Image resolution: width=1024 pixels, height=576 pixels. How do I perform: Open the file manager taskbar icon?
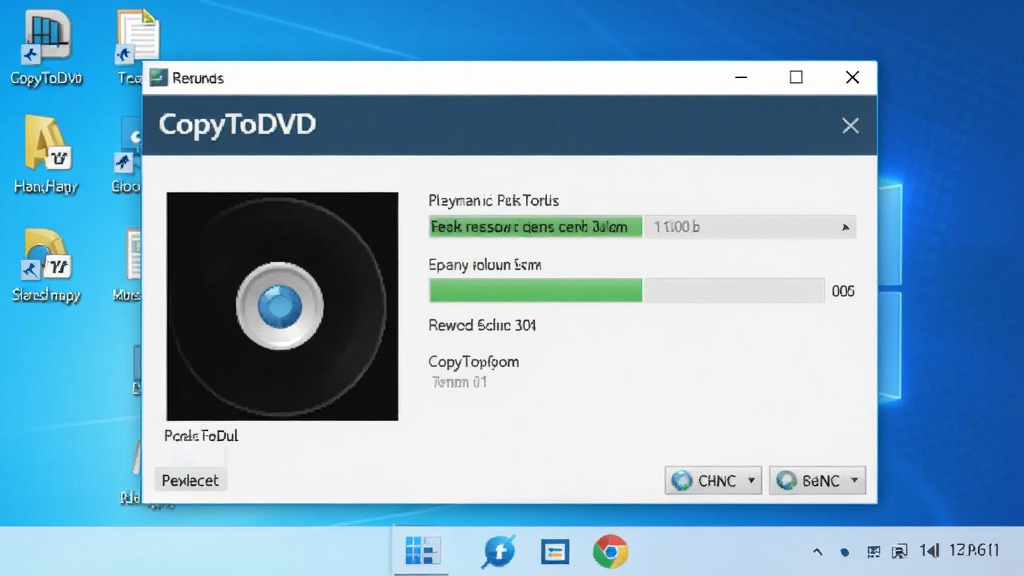click(555, 552)
